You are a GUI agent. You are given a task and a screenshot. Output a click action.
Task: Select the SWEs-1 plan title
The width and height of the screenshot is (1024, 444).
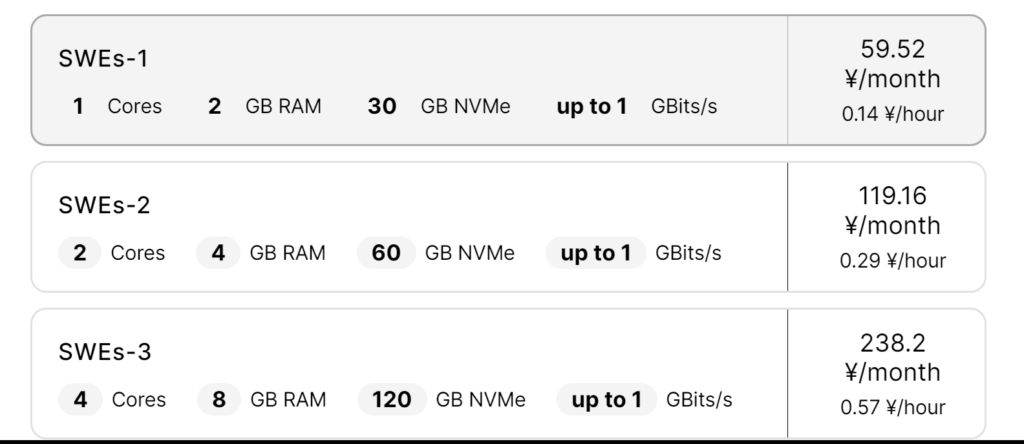click(x=103, y=59)
